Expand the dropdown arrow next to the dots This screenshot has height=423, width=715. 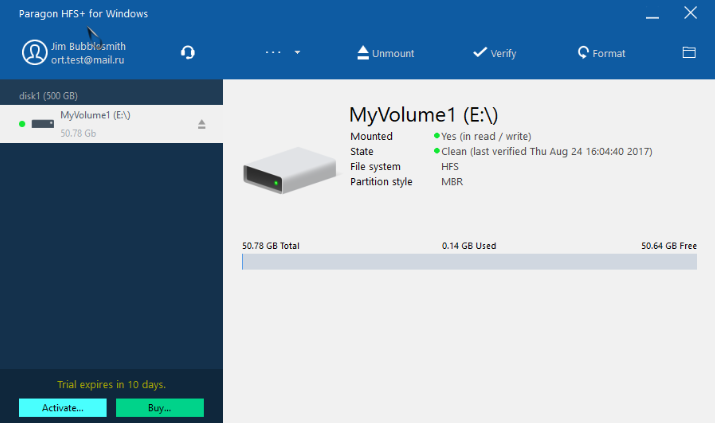click(x=297, y=52)
